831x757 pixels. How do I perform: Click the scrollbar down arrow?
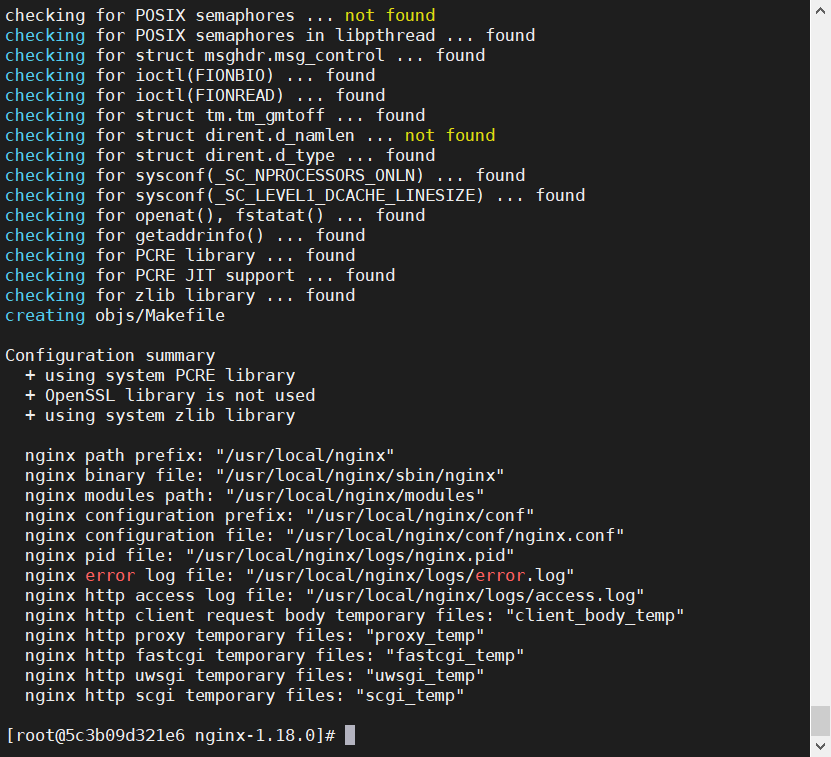[x=820, y=746]
